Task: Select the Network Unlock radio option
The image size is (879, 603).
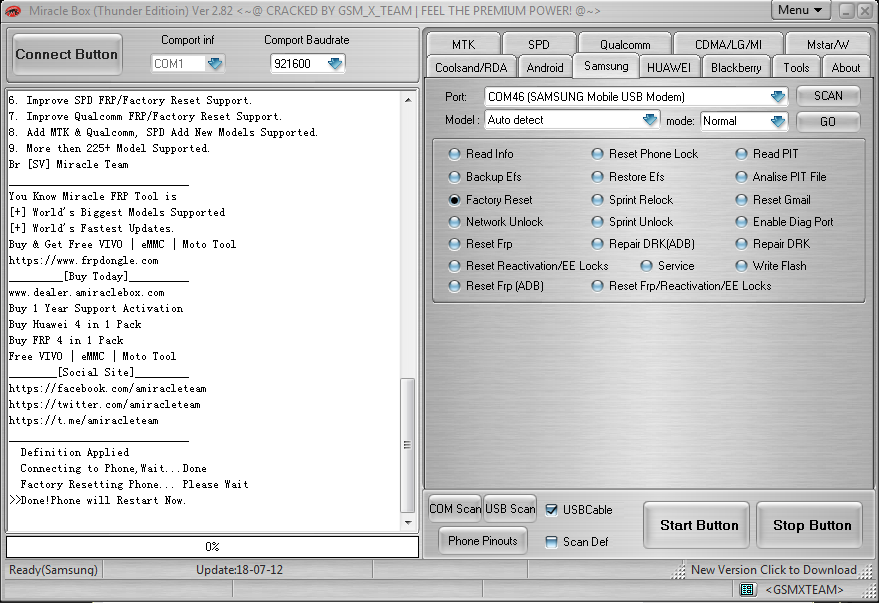Action: click(455, 222)
